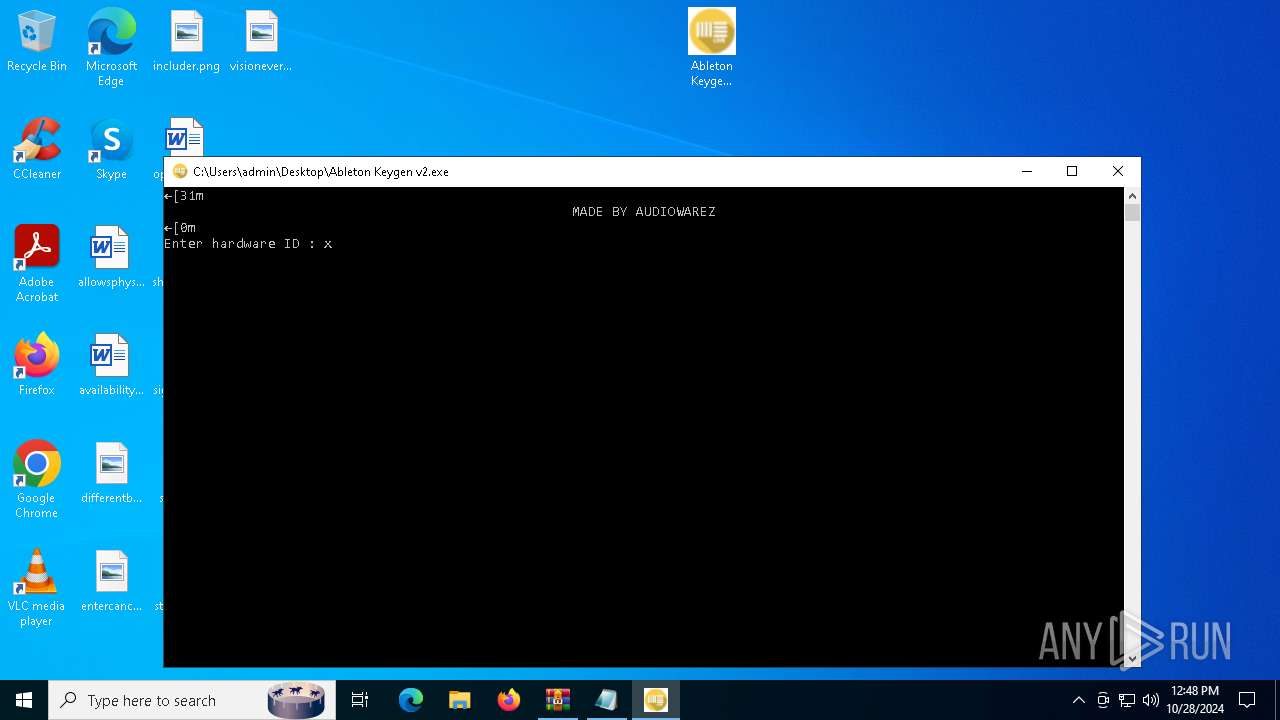
Task: Open the Recycle Bin desktop icon
Action: pyautogui.click(x=37, y=42)
